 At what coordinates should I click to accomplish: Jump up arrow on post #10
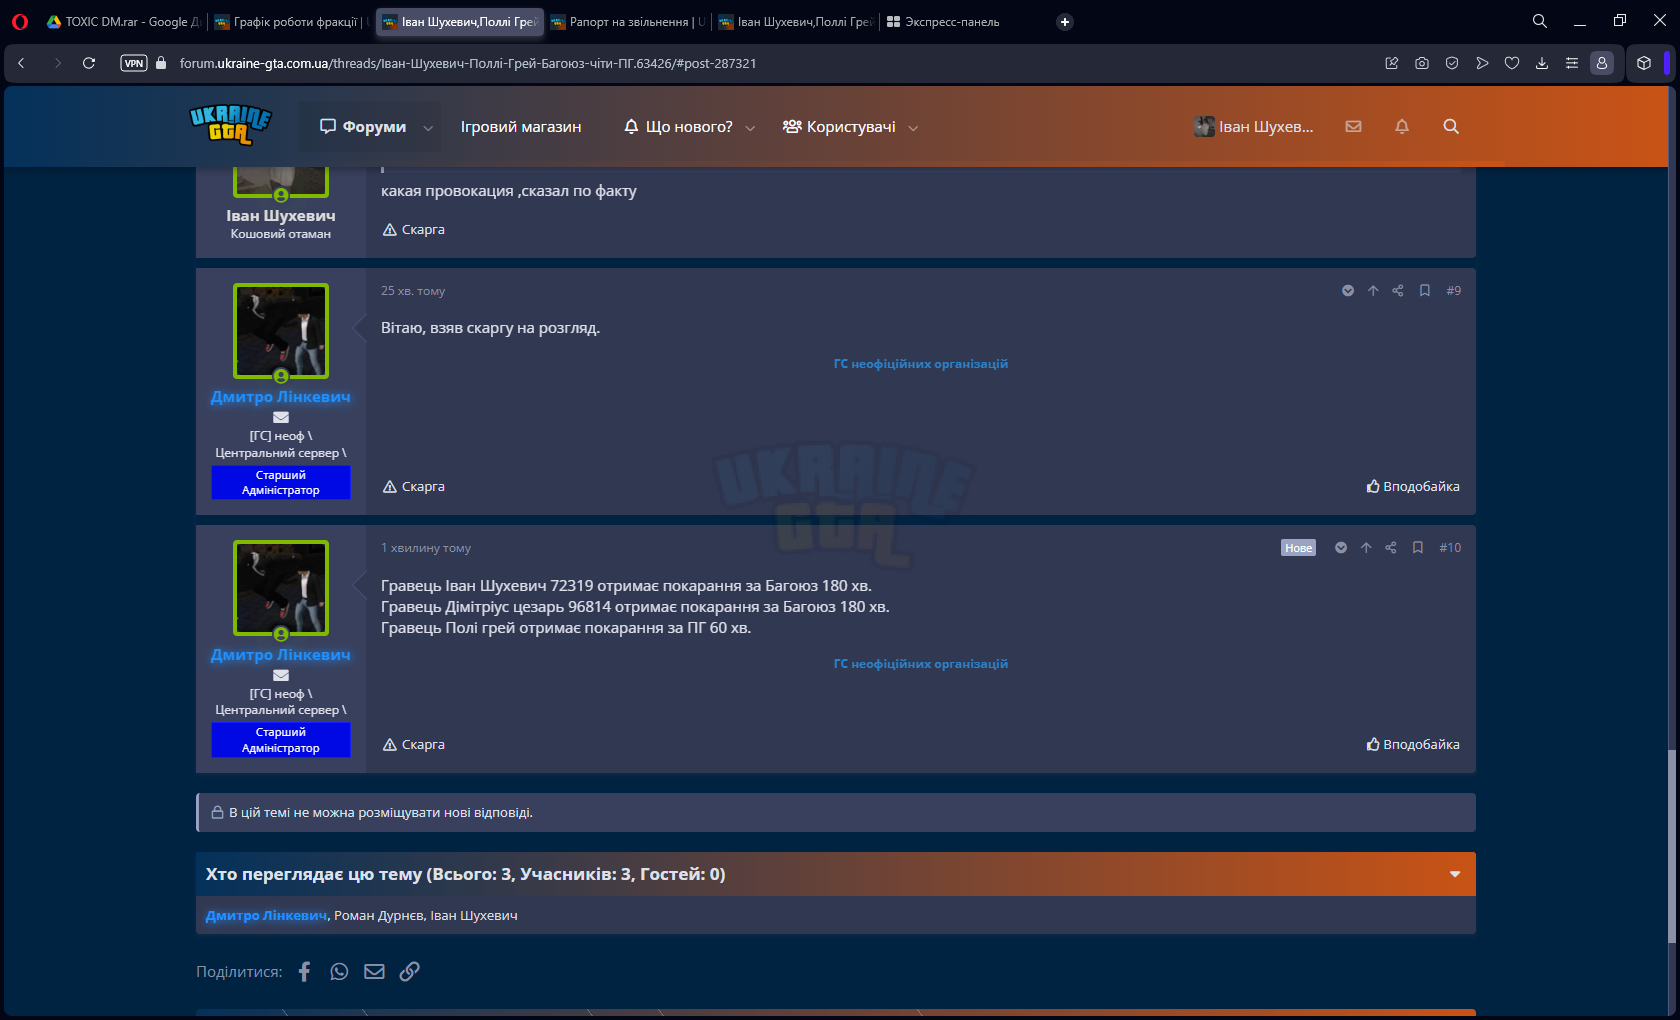[x=1366, y=548]
